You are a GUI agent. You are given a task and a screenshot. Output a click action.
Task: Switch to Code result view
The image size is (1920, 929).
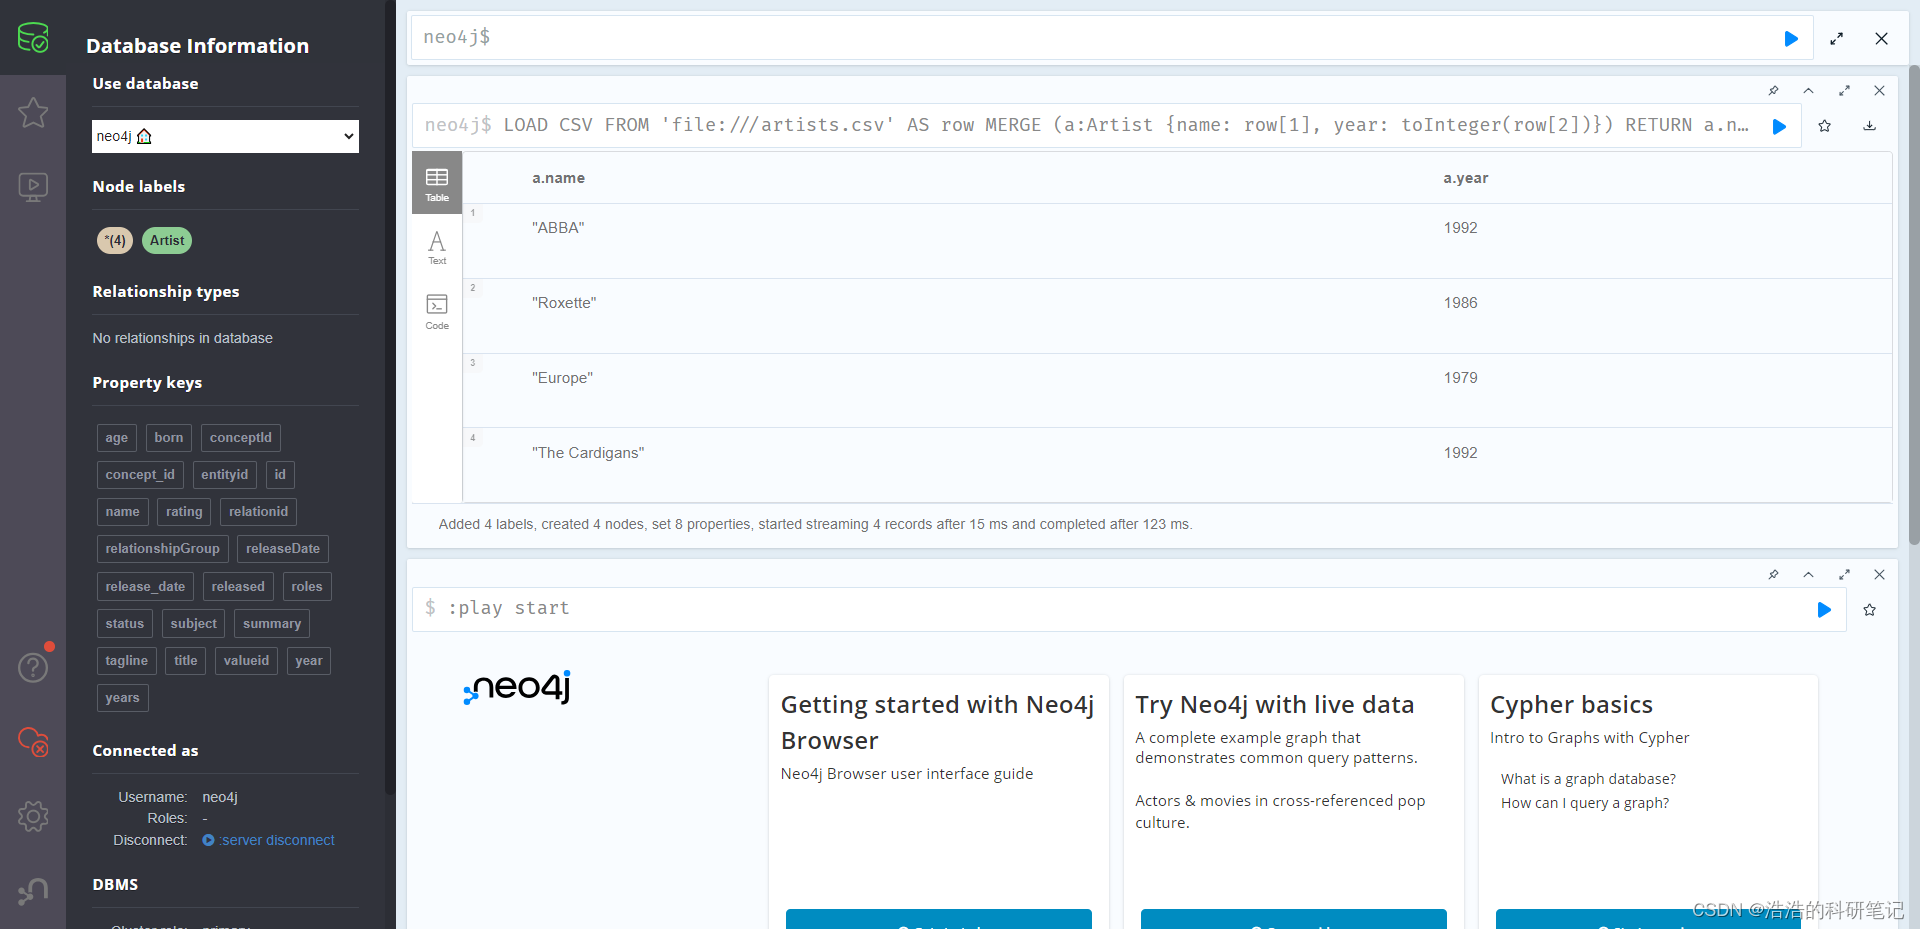437,312
